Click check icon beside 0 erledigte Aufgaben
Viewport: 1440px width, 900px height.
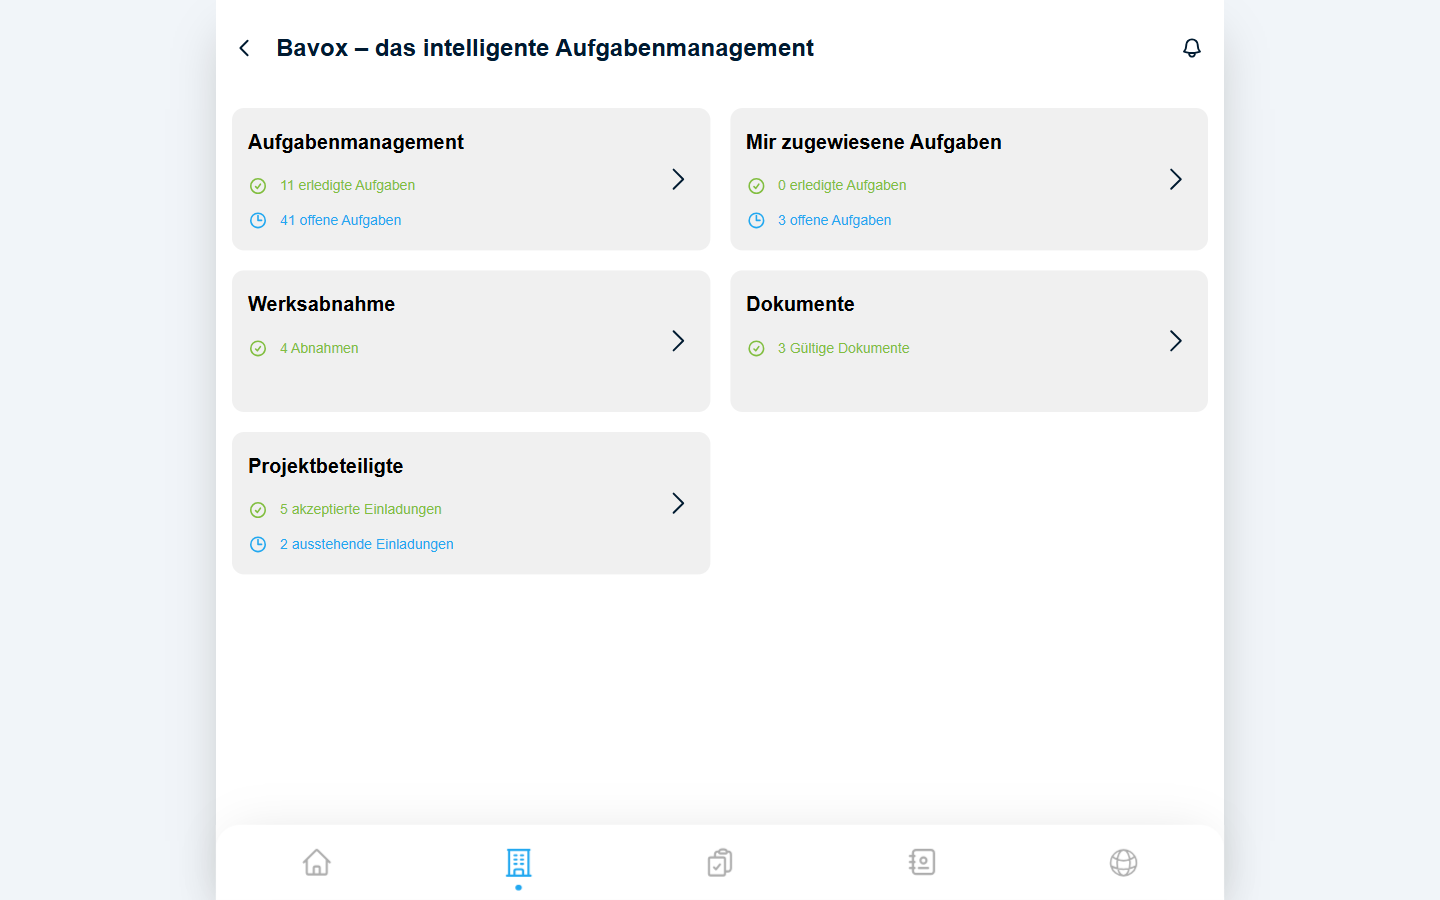(756, 186)
